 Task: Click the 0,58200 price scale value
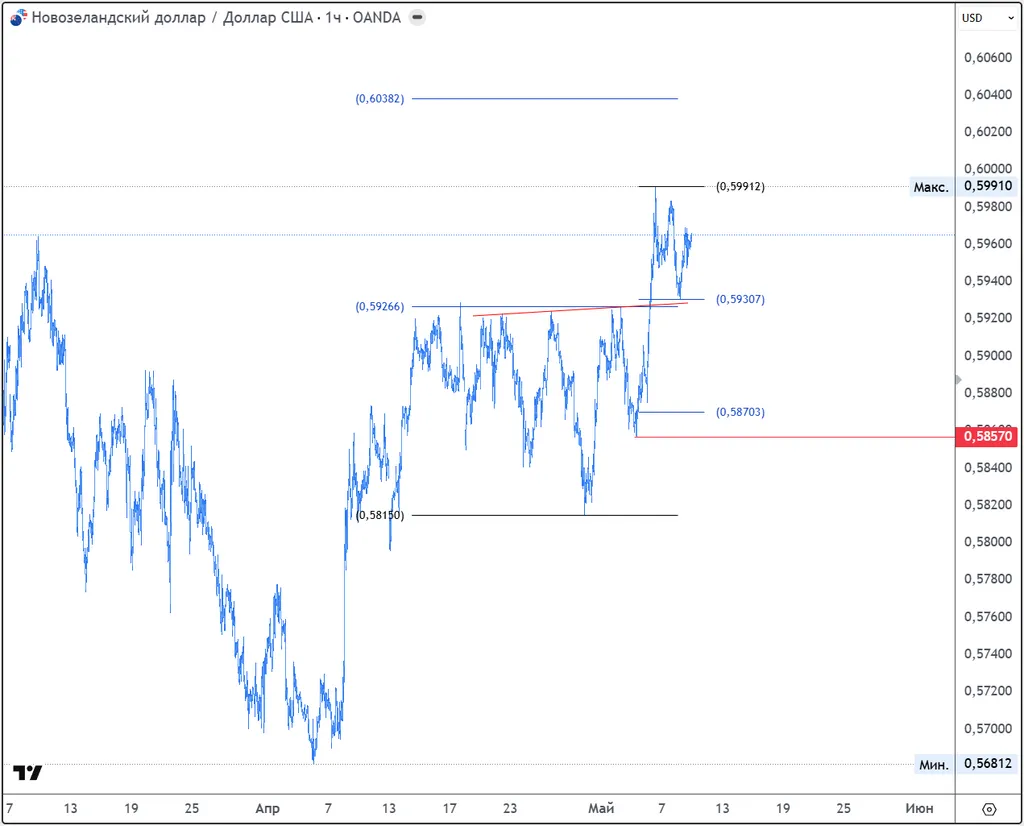987,505
